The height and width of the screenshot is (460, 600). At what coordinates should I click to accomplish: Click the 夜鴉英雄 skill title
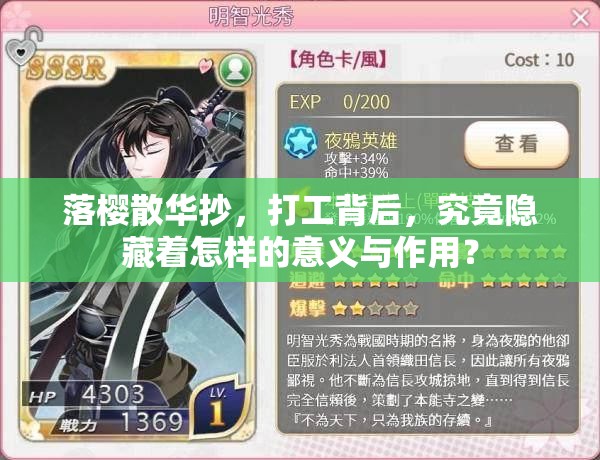361,140
